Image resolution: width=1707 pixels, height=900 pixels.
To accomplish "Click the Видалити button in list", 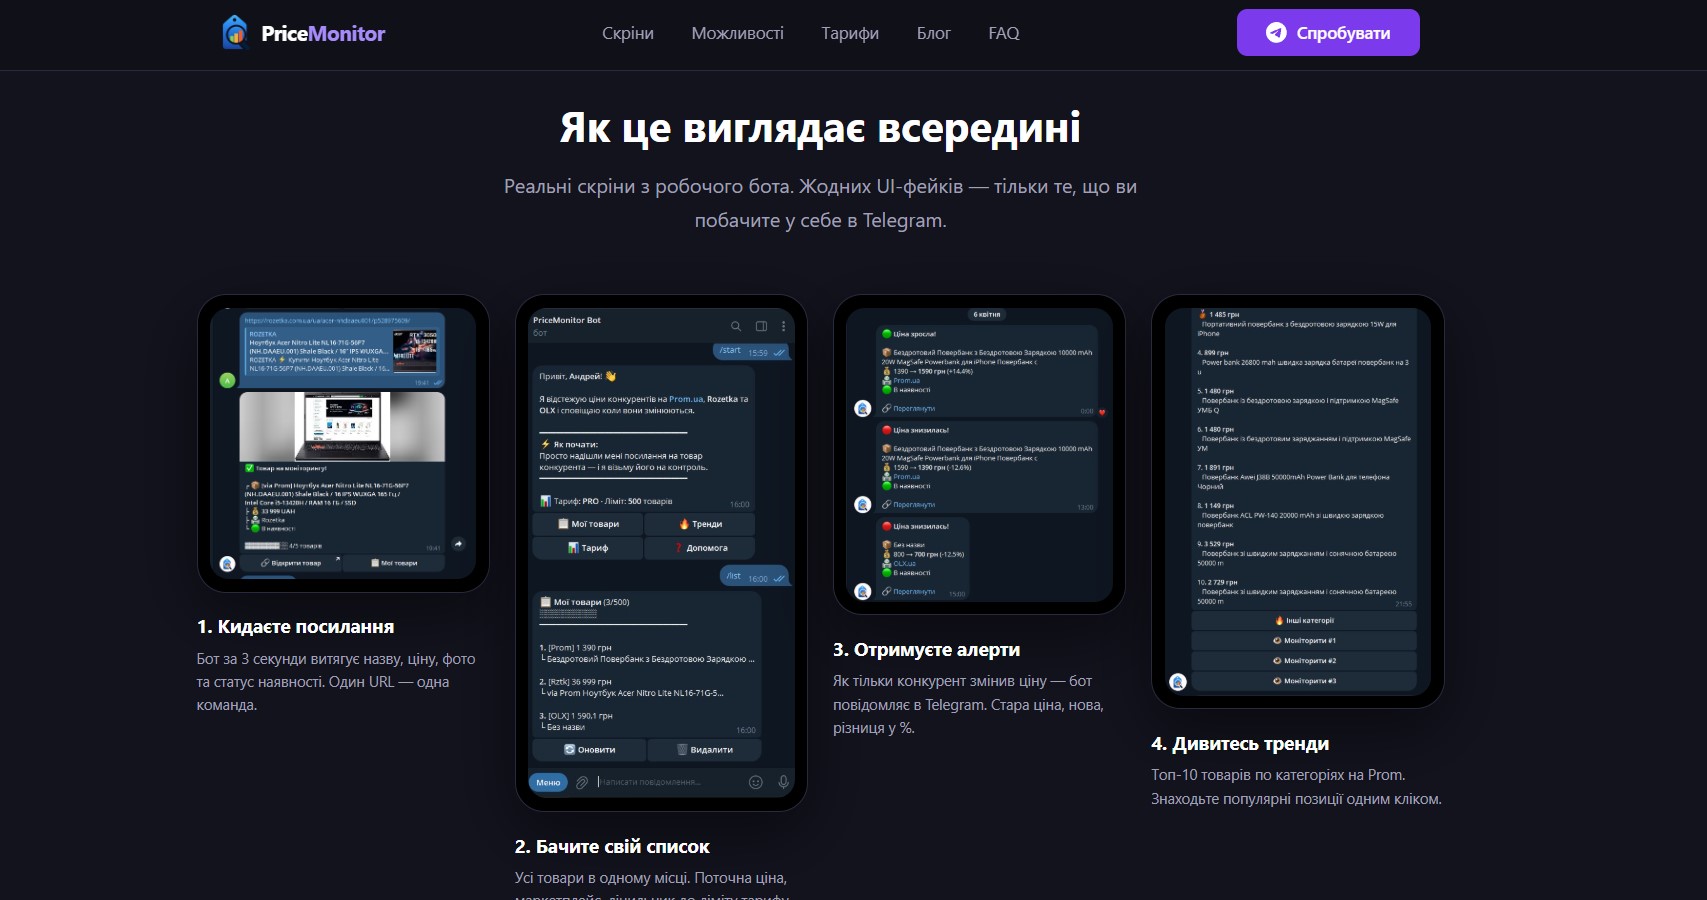I will [x=705, y=750].
